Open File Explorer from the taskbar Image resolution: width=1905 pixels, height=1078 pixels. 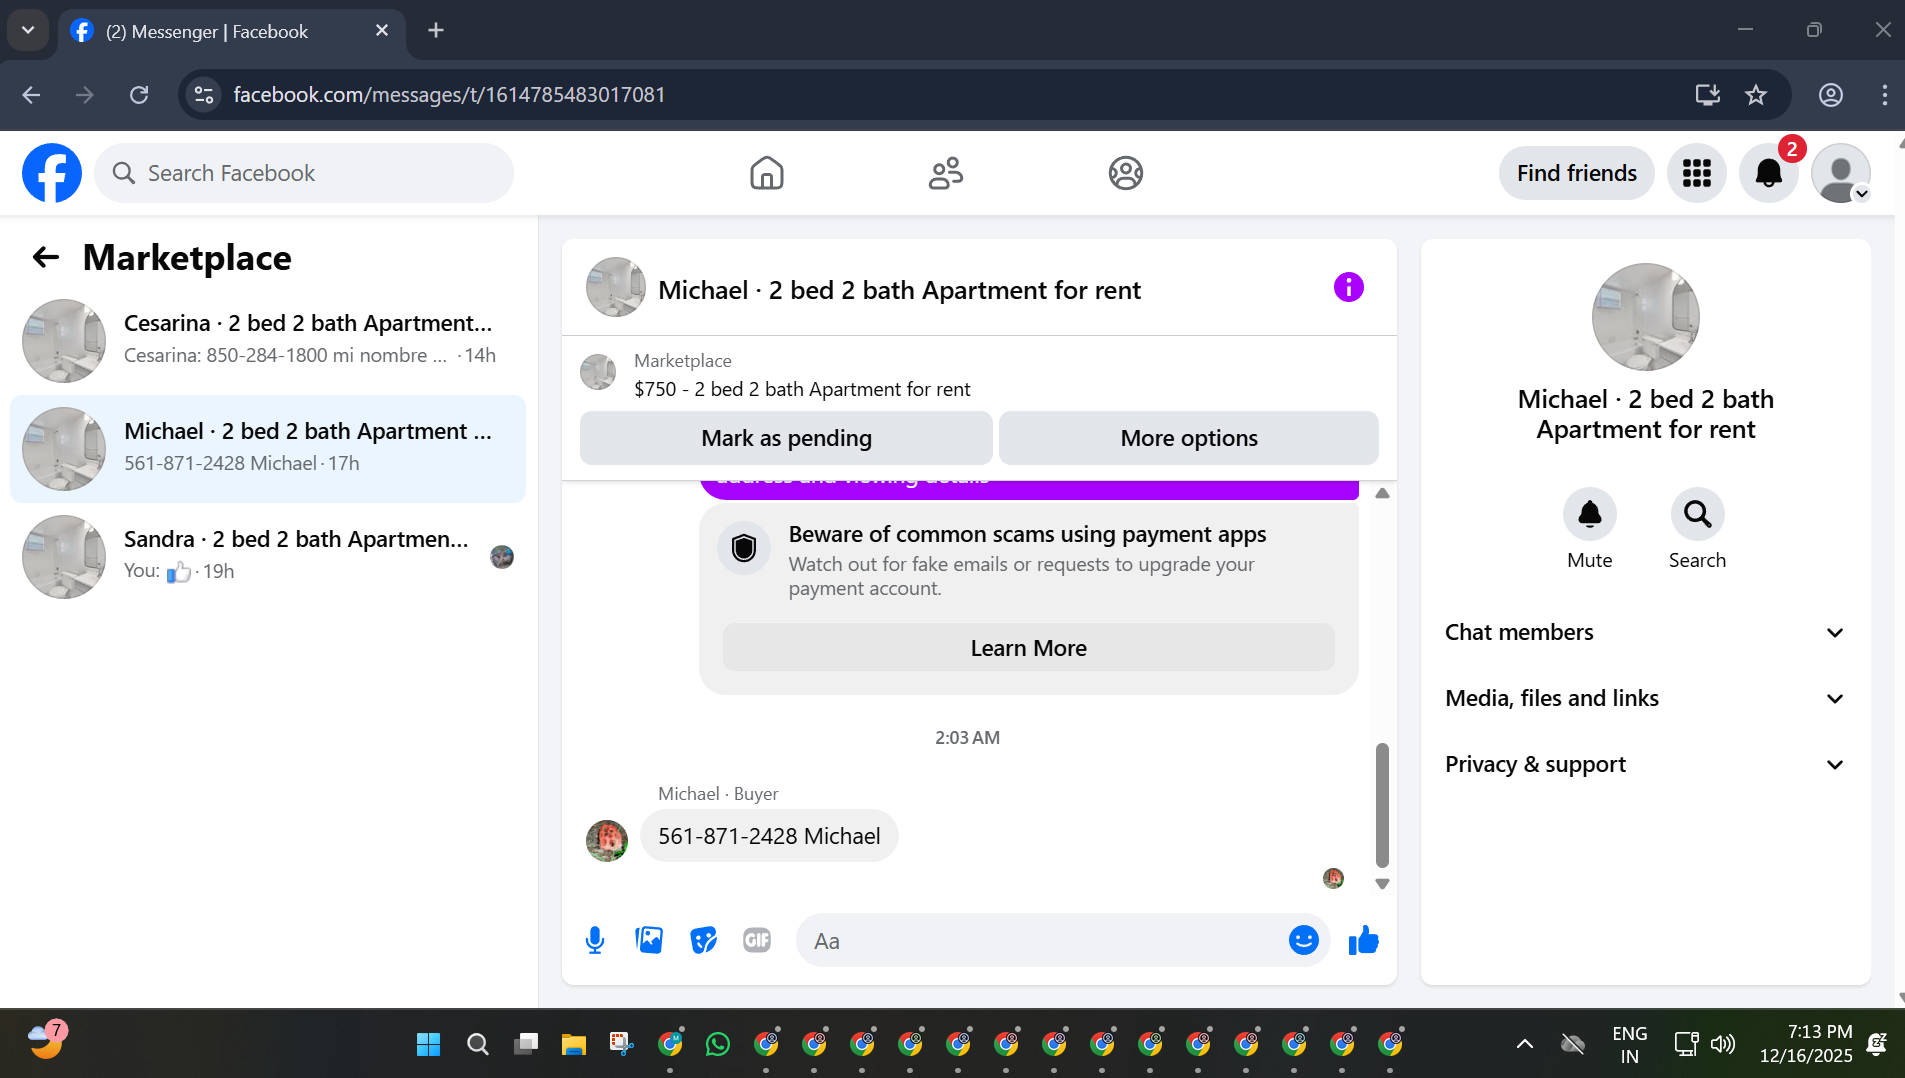point(574,1044)
